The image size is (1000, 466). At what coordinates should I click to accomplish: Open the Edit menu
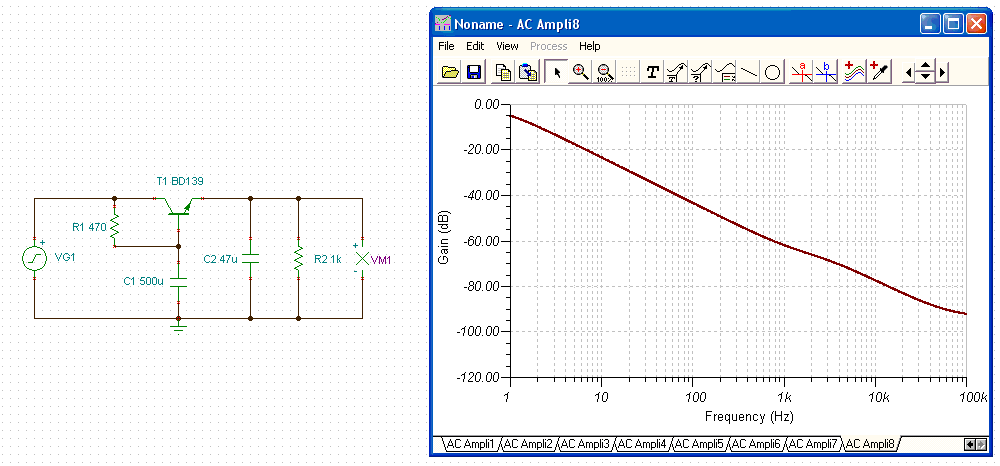(475, 46)
